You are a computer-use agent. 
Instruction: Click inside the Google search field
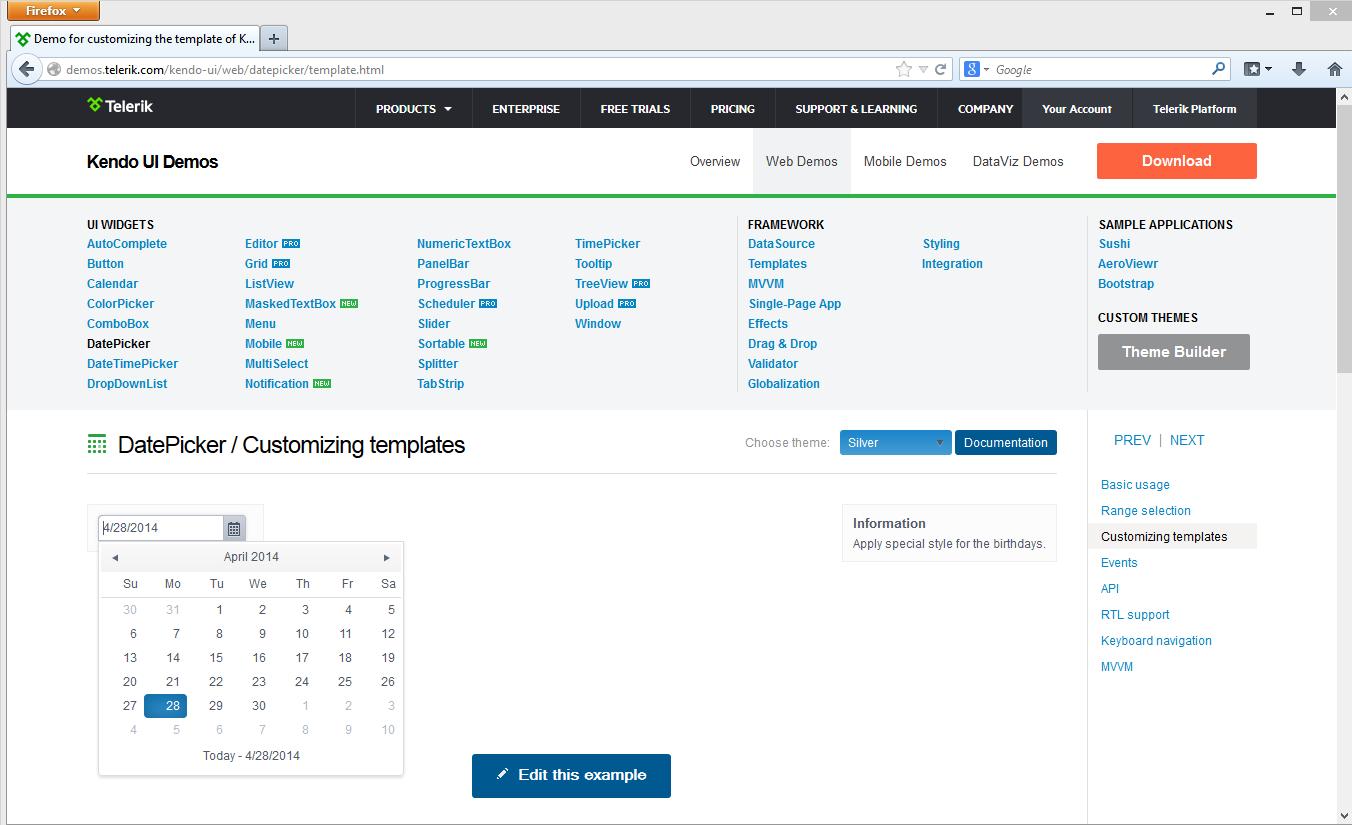pyautogui.click(x=1100, y=70)
